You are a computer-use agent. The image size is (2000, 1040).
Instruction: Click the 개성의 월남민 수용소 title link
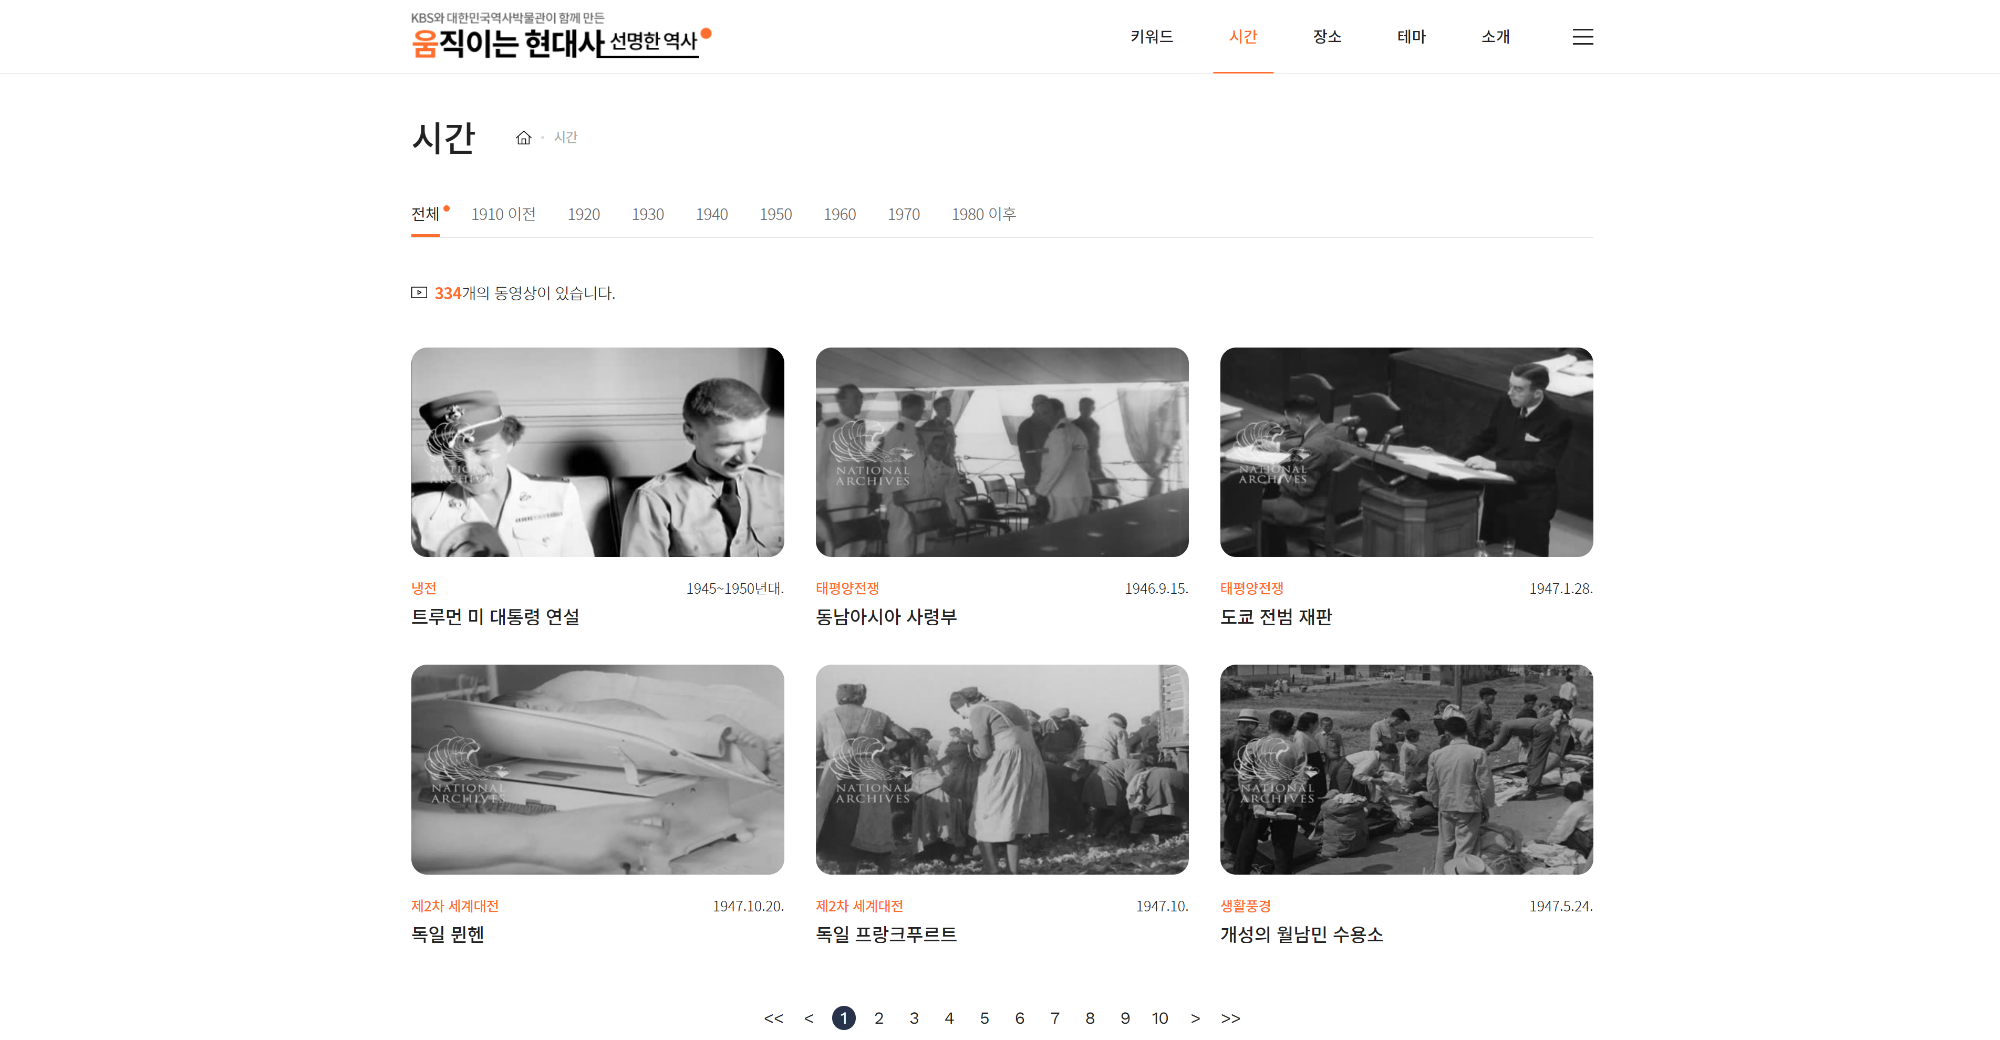pos(1301,934)
